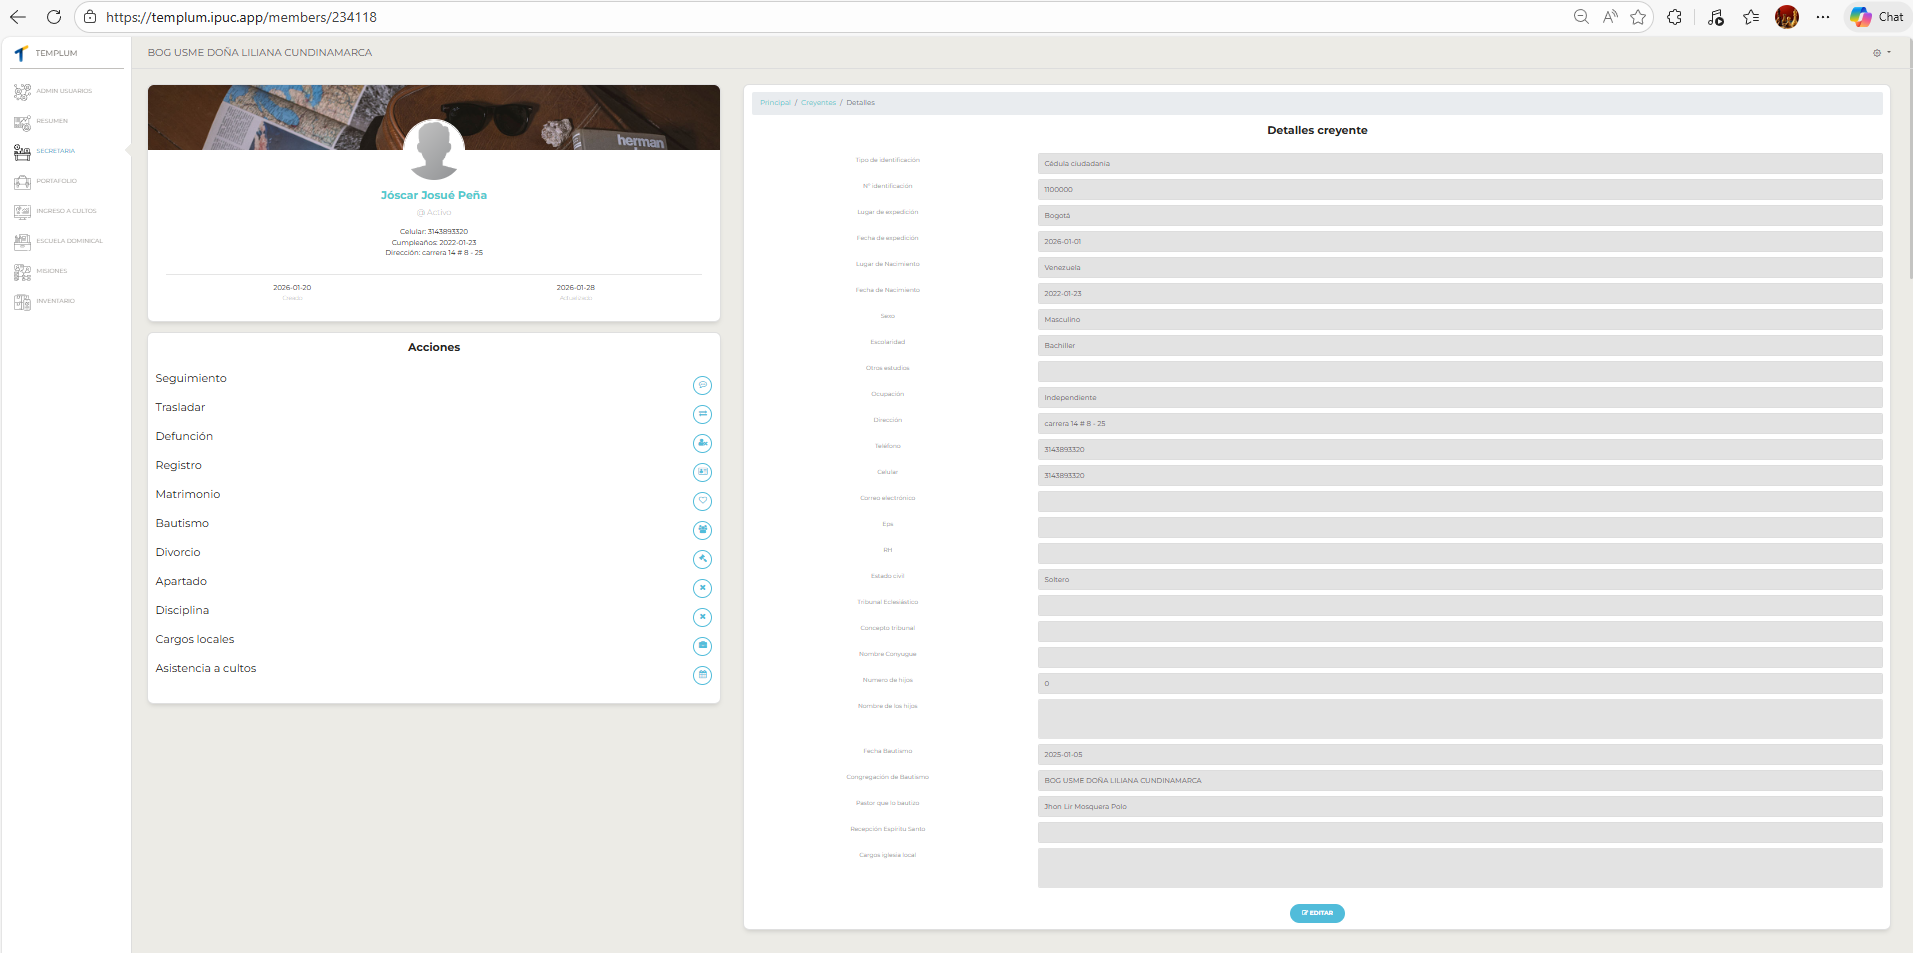Follow the Creyentes breadcrumb link
Image resolution: width=1913 pixels, height=953 pixels.
pyautogui.click(x=818, y=103)
